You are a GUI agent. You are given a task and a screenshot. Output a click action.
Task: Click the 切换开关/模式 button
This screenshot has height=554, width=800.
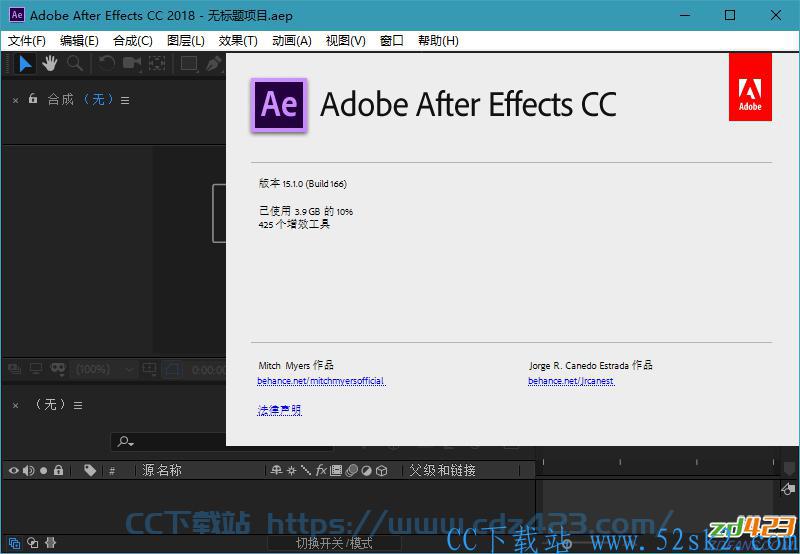334,544
